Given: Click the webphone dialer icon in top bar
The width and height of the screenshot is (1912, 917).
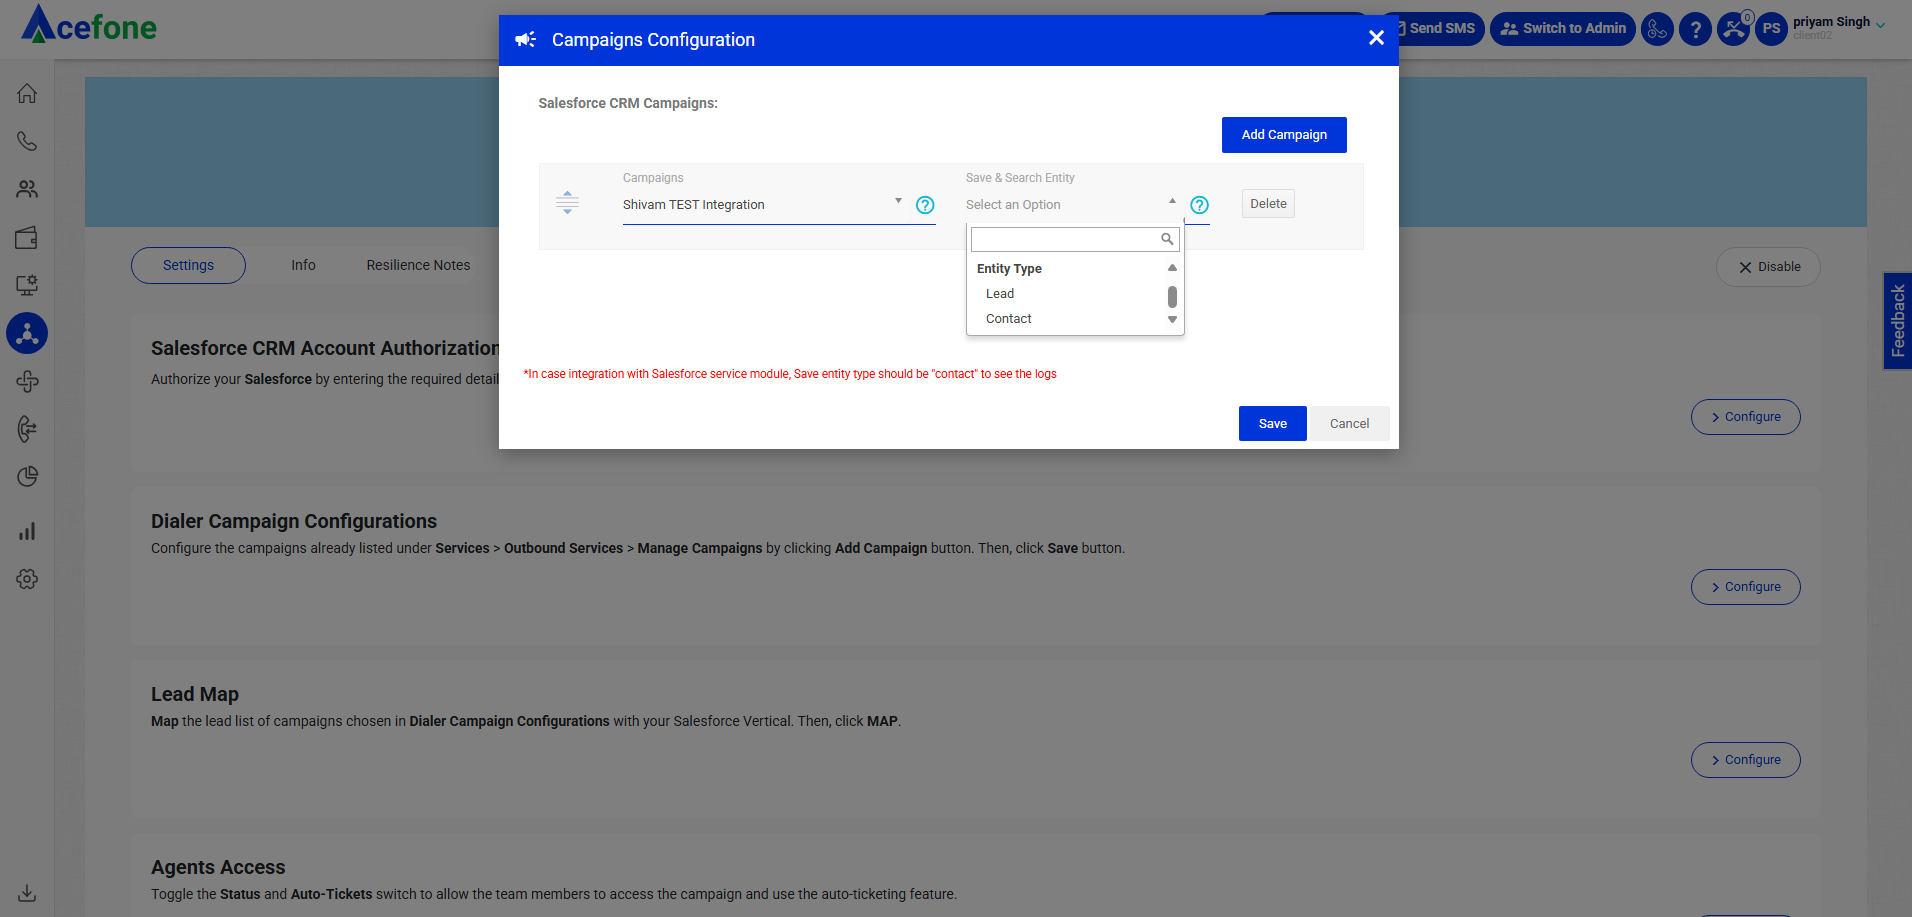Looking at the screenshot, I should [1657, 29].
